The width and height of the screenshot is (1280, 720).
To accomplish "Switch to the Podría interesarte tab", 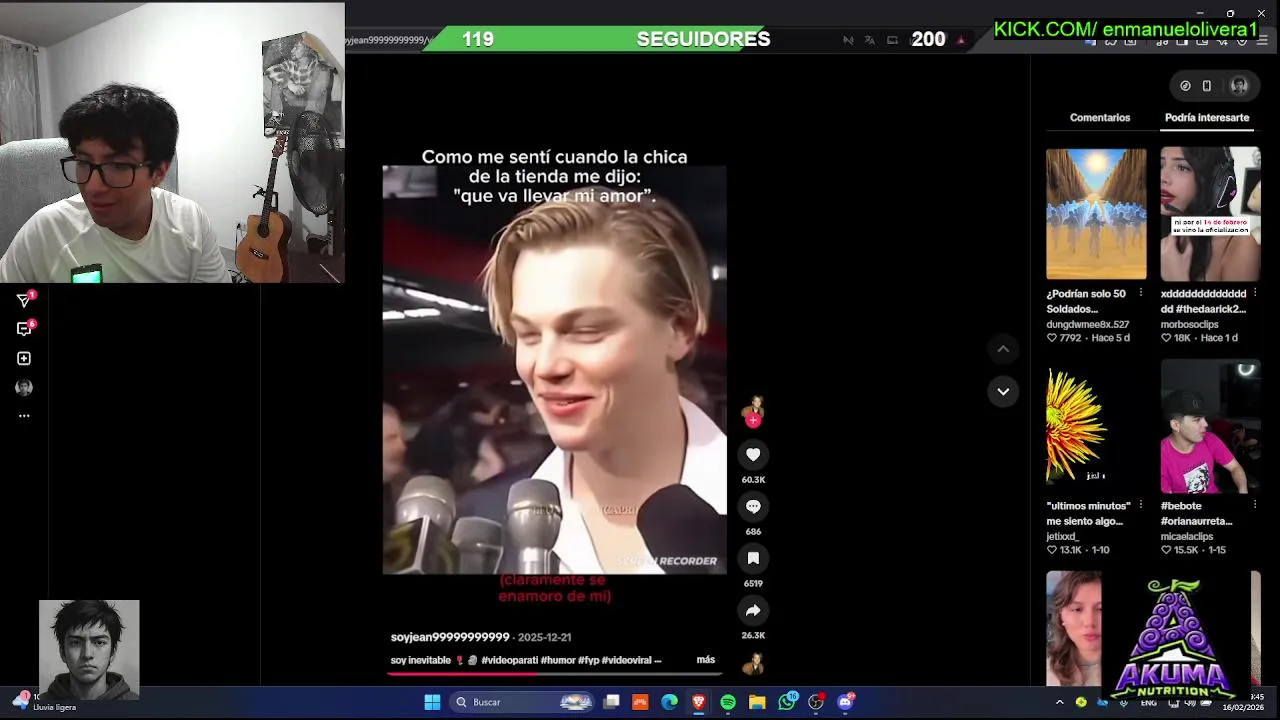I will [1207, 118].
